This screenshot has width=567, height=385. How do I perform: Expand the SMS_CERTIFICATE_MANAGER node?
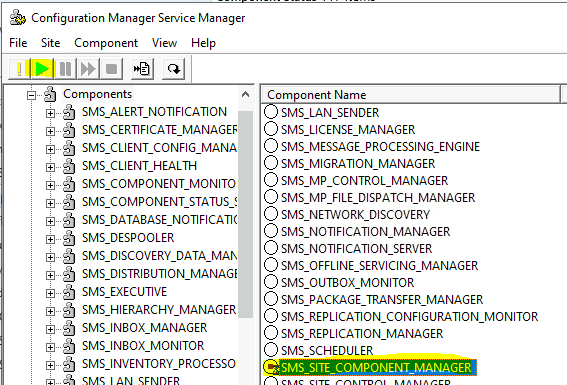(x=50, y=131)
